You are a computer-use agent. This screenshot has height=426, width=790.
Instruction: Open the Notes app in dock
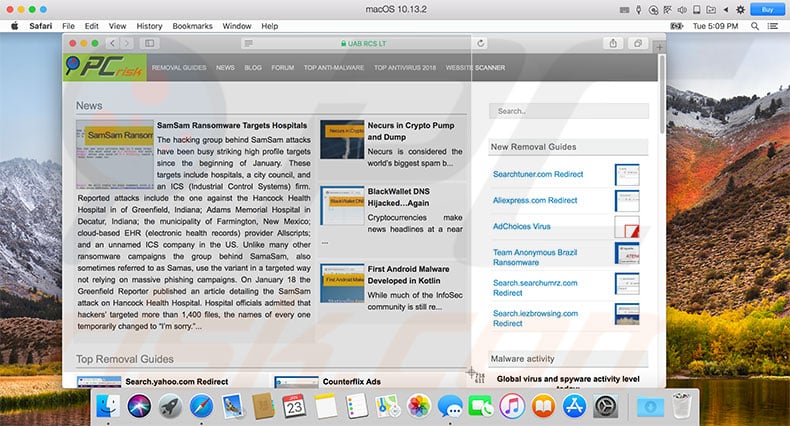tap(325, 406)
